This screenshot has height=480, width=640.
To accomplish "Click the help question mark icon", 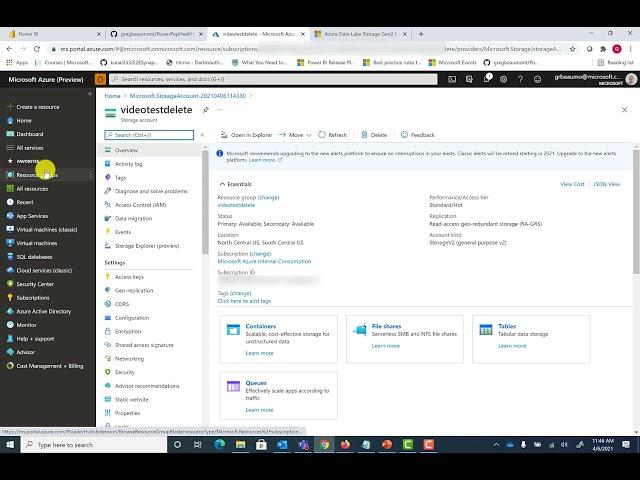I will tap(521, 80).
